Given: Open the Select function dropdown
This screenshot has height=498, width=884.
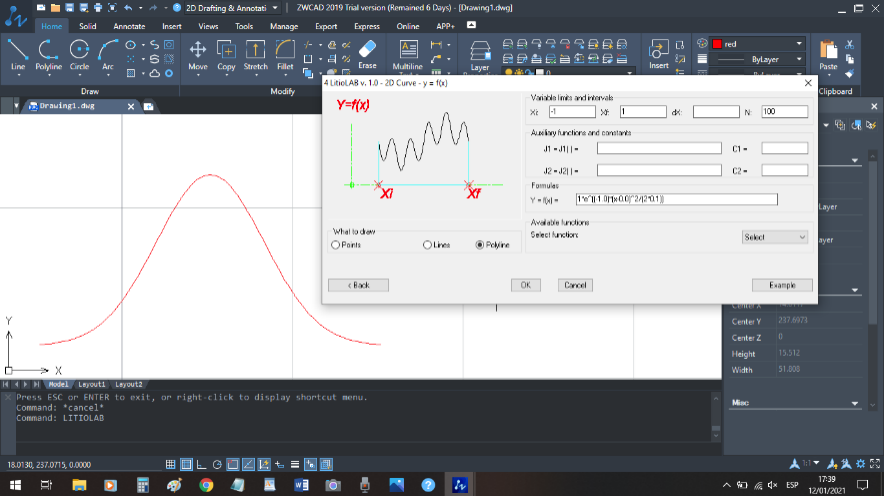Looking at the screenshot, I should 775,237.
